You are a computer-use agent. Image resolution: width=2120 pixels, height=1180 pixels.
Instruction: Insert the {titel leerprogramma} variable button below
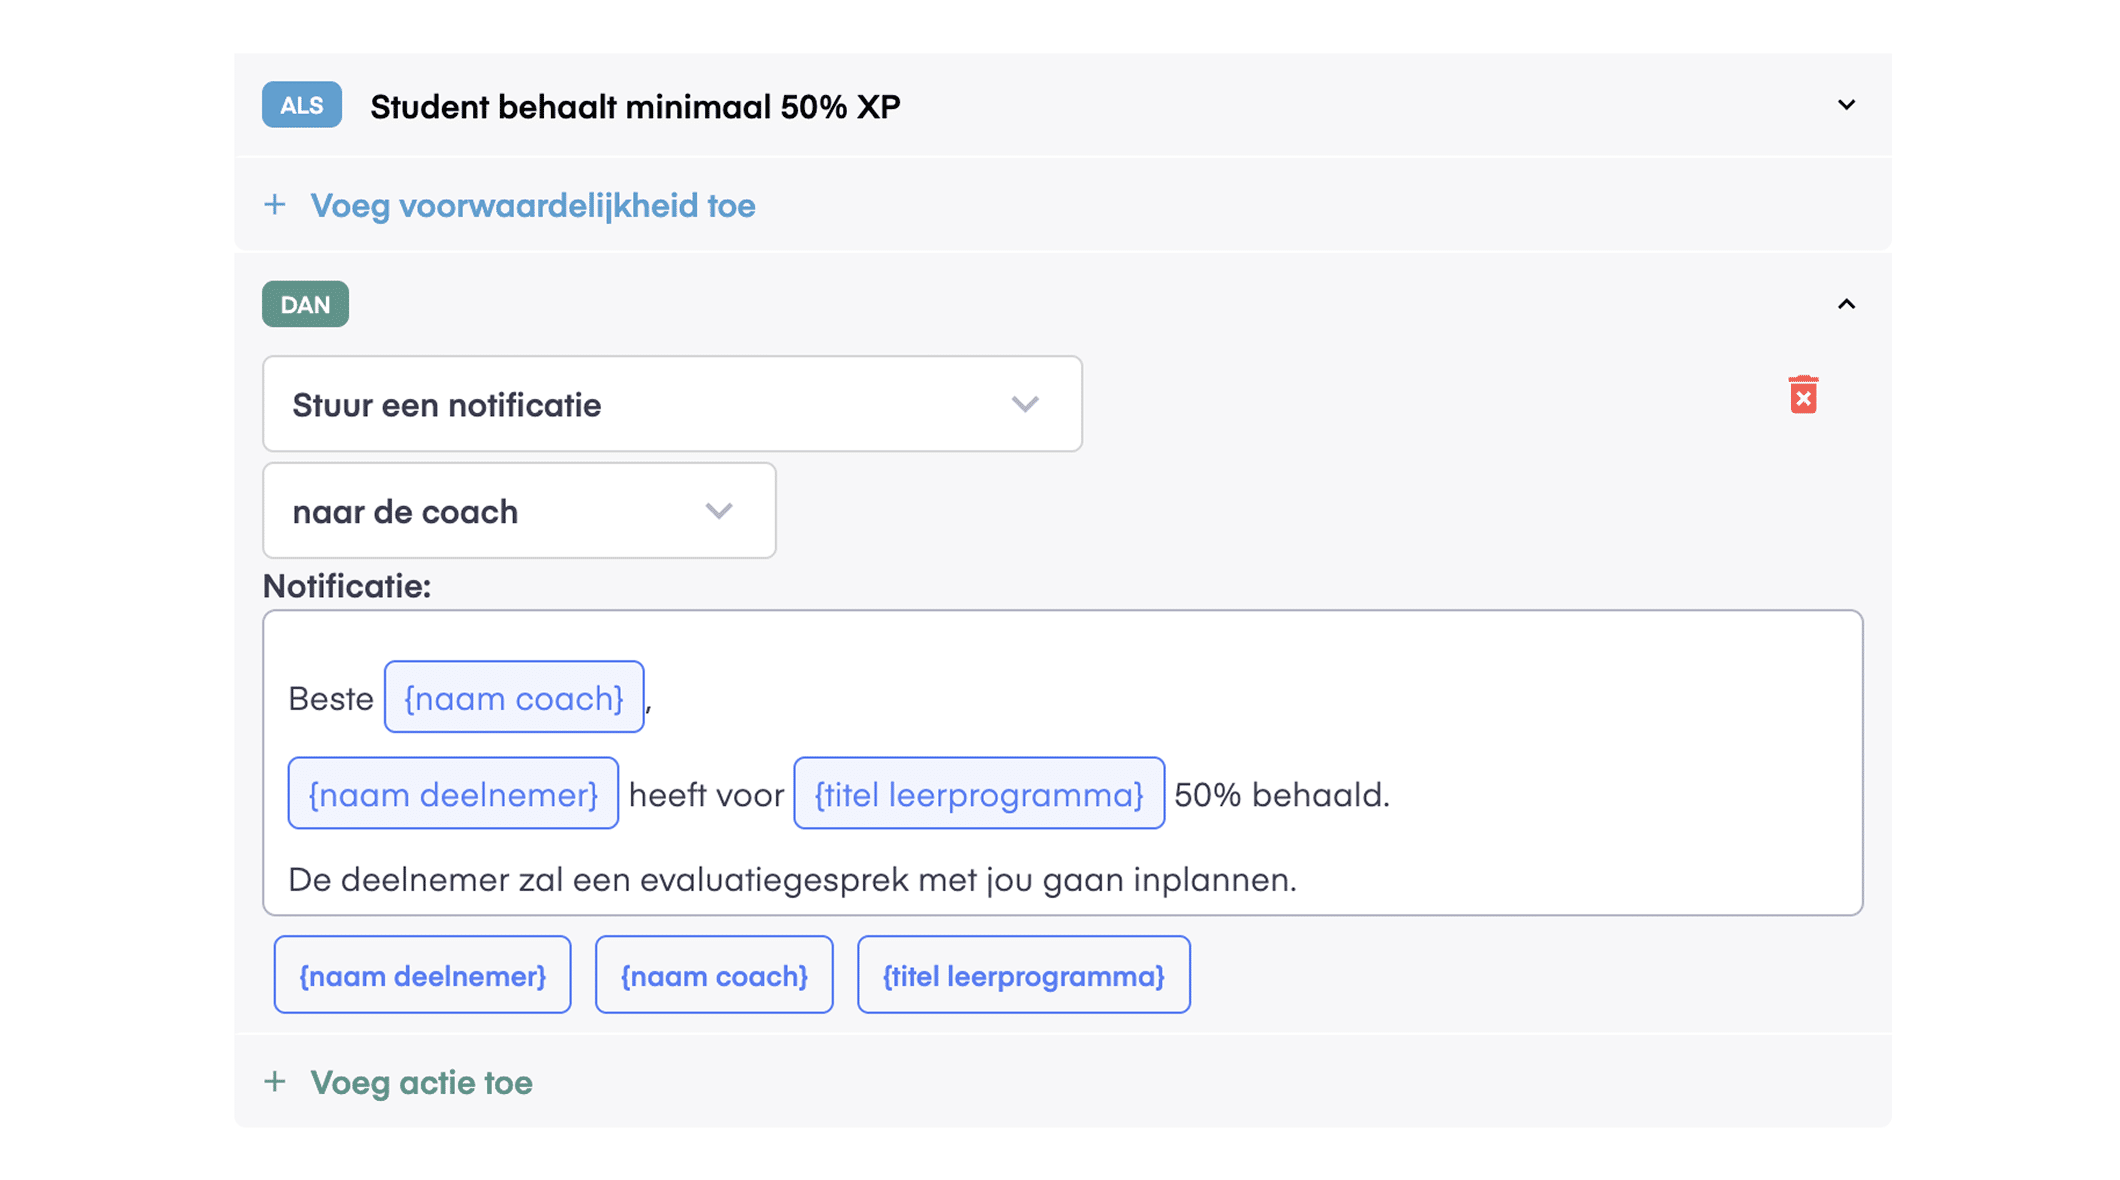1023,975
